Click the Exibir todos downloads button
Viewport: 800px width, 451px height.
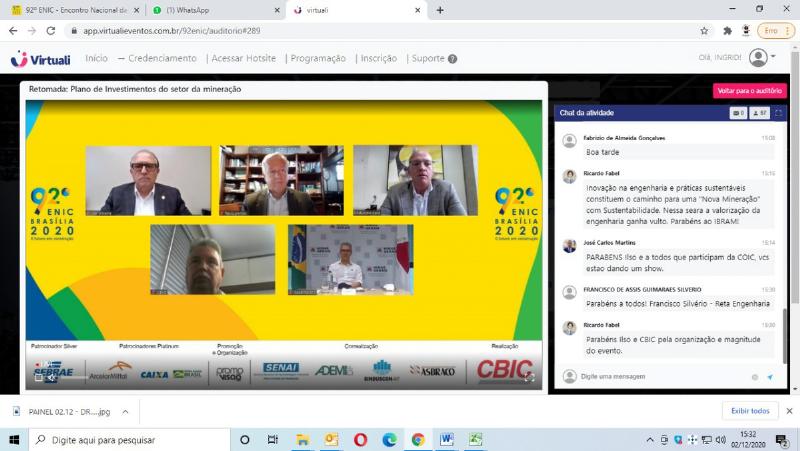point(750,411)
